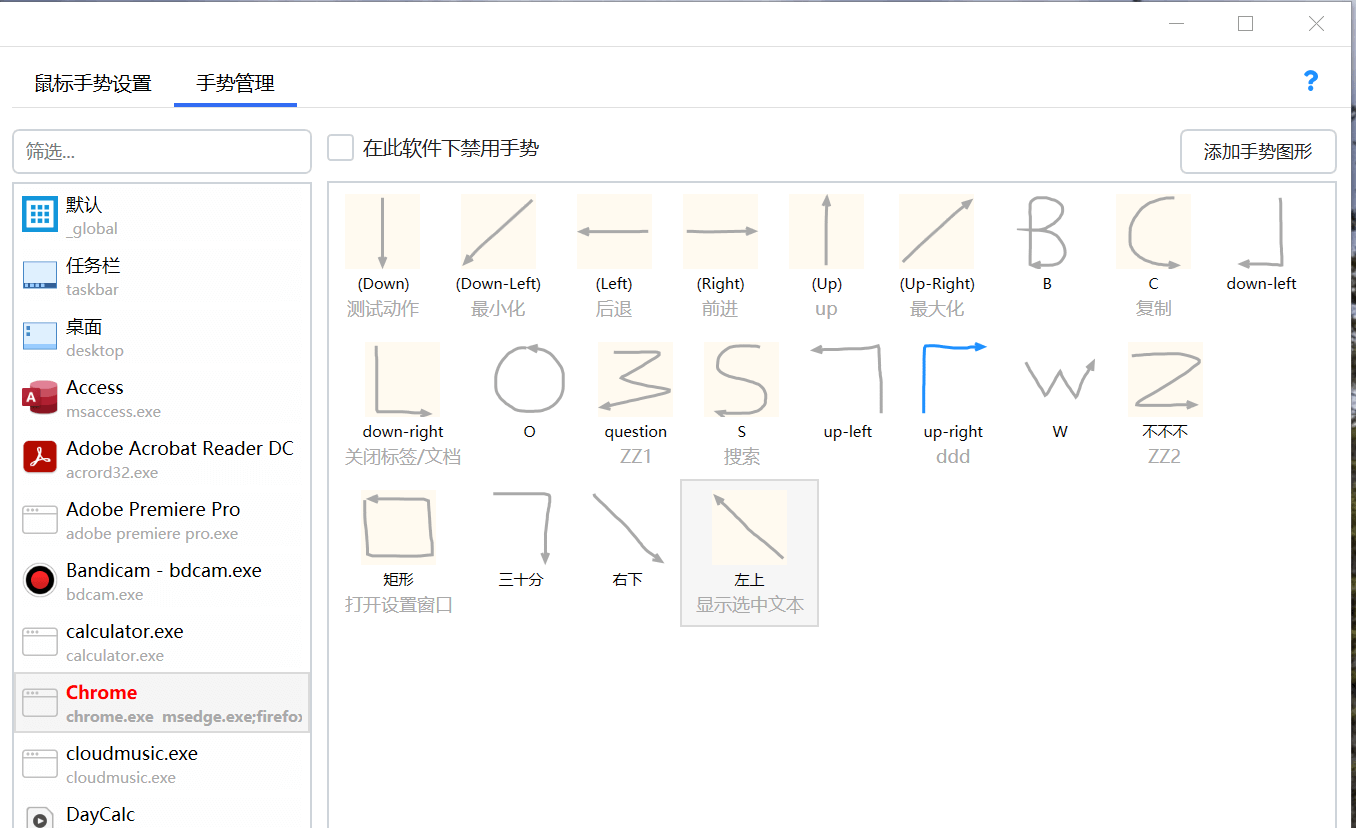Click the Adobe Premiere Pro window icon
The image size is (1356, 828).
coord(40,520)
